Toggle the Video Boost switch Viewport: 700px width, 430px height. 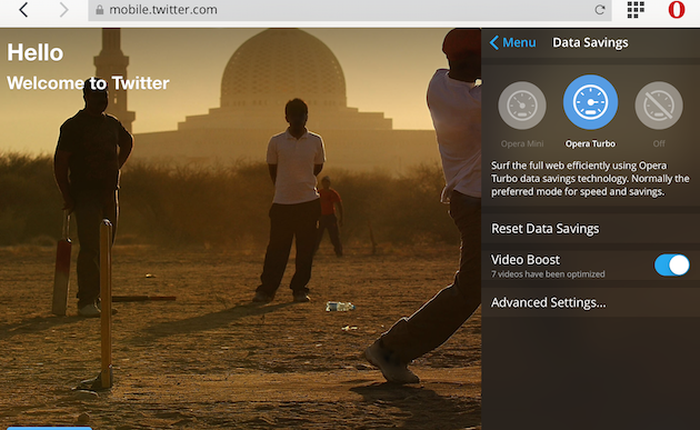671,265
